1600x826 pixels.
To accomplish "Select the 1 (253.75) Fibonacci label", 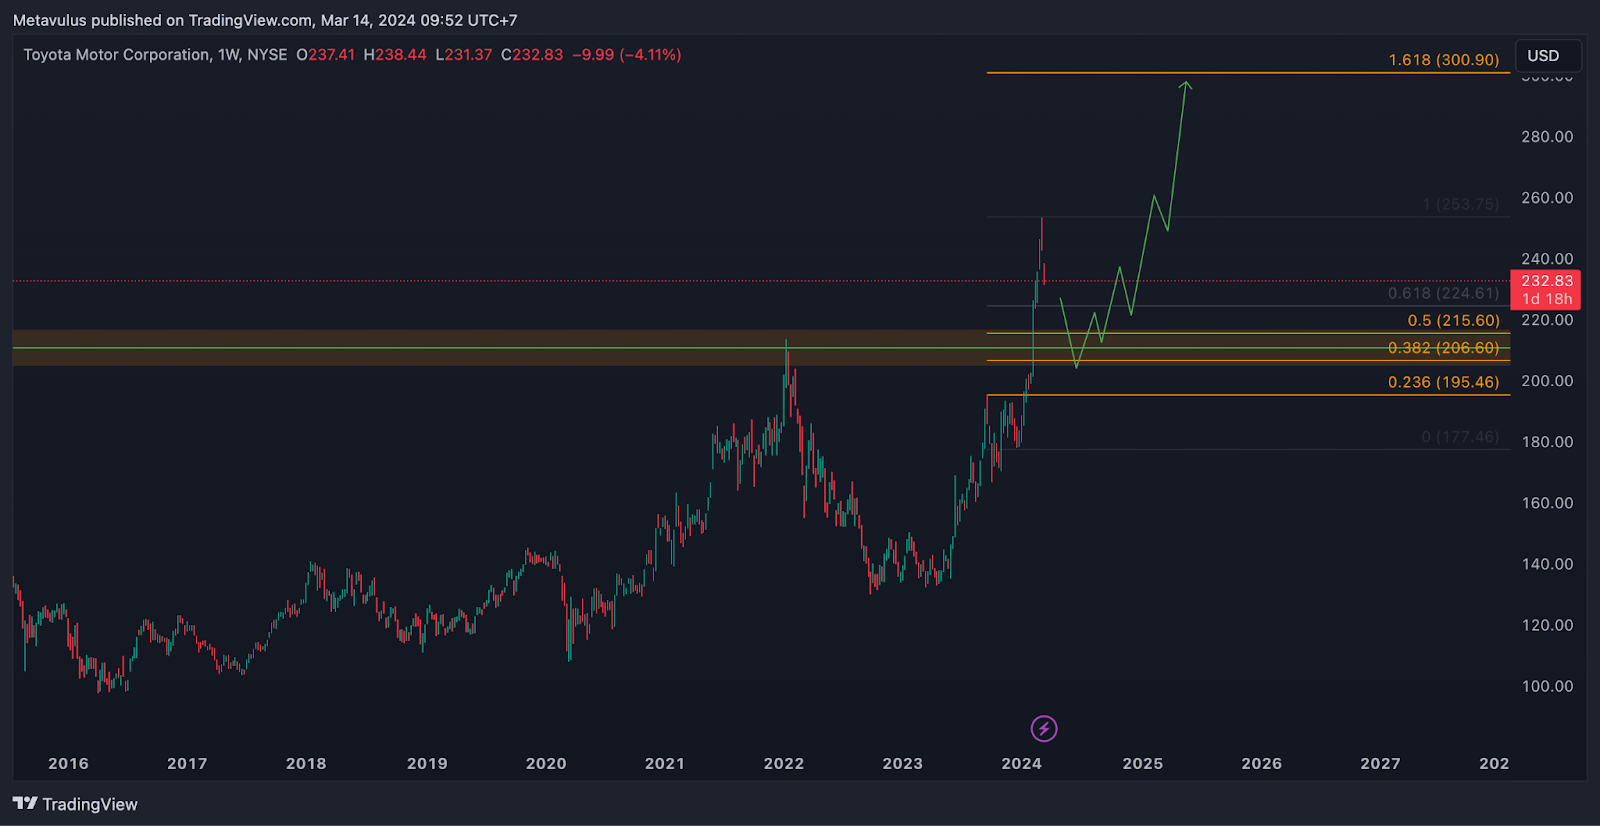I will tap(1461, 204).
